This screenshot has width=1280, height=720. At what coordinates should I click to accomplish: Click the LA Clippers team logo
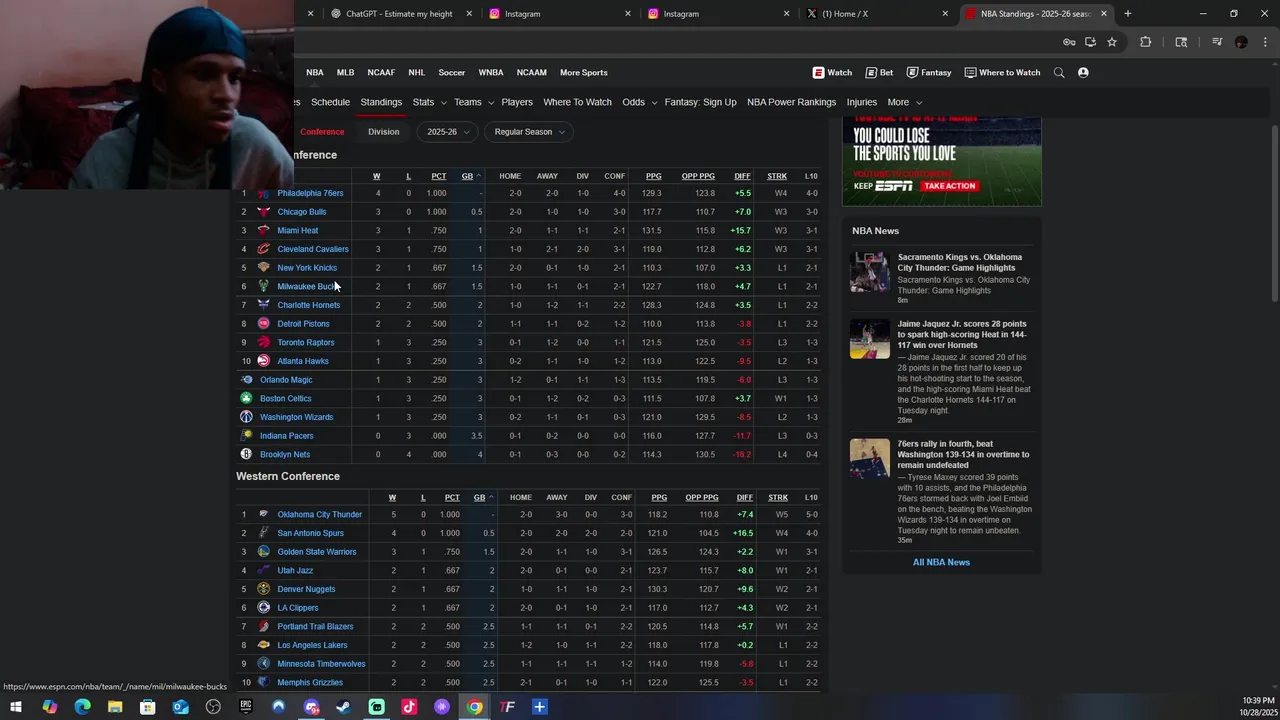point(264,608)
